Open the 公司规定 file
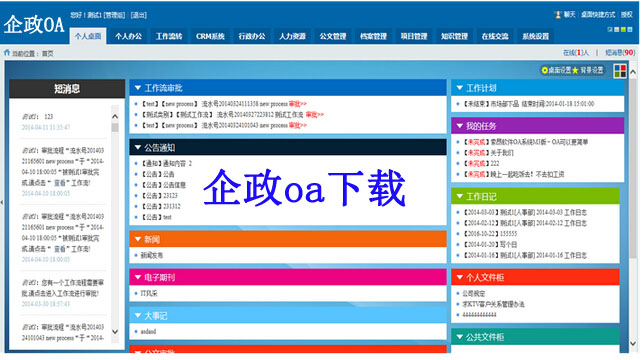Viewport: 641px width, 360px height. click(473, 293)
